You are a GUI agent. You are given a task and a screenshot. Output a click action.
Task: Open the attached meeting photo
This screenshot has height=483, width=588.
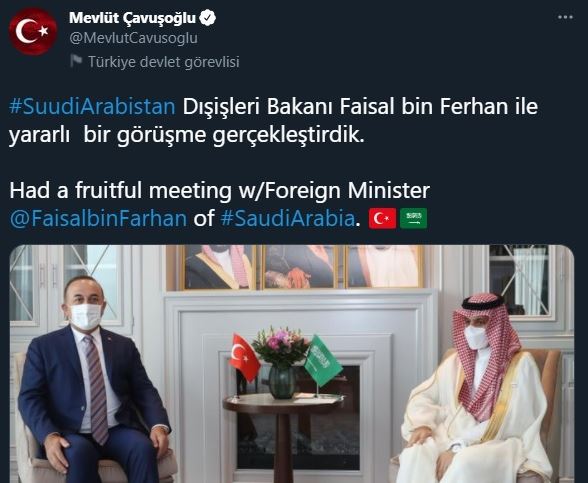292,364
